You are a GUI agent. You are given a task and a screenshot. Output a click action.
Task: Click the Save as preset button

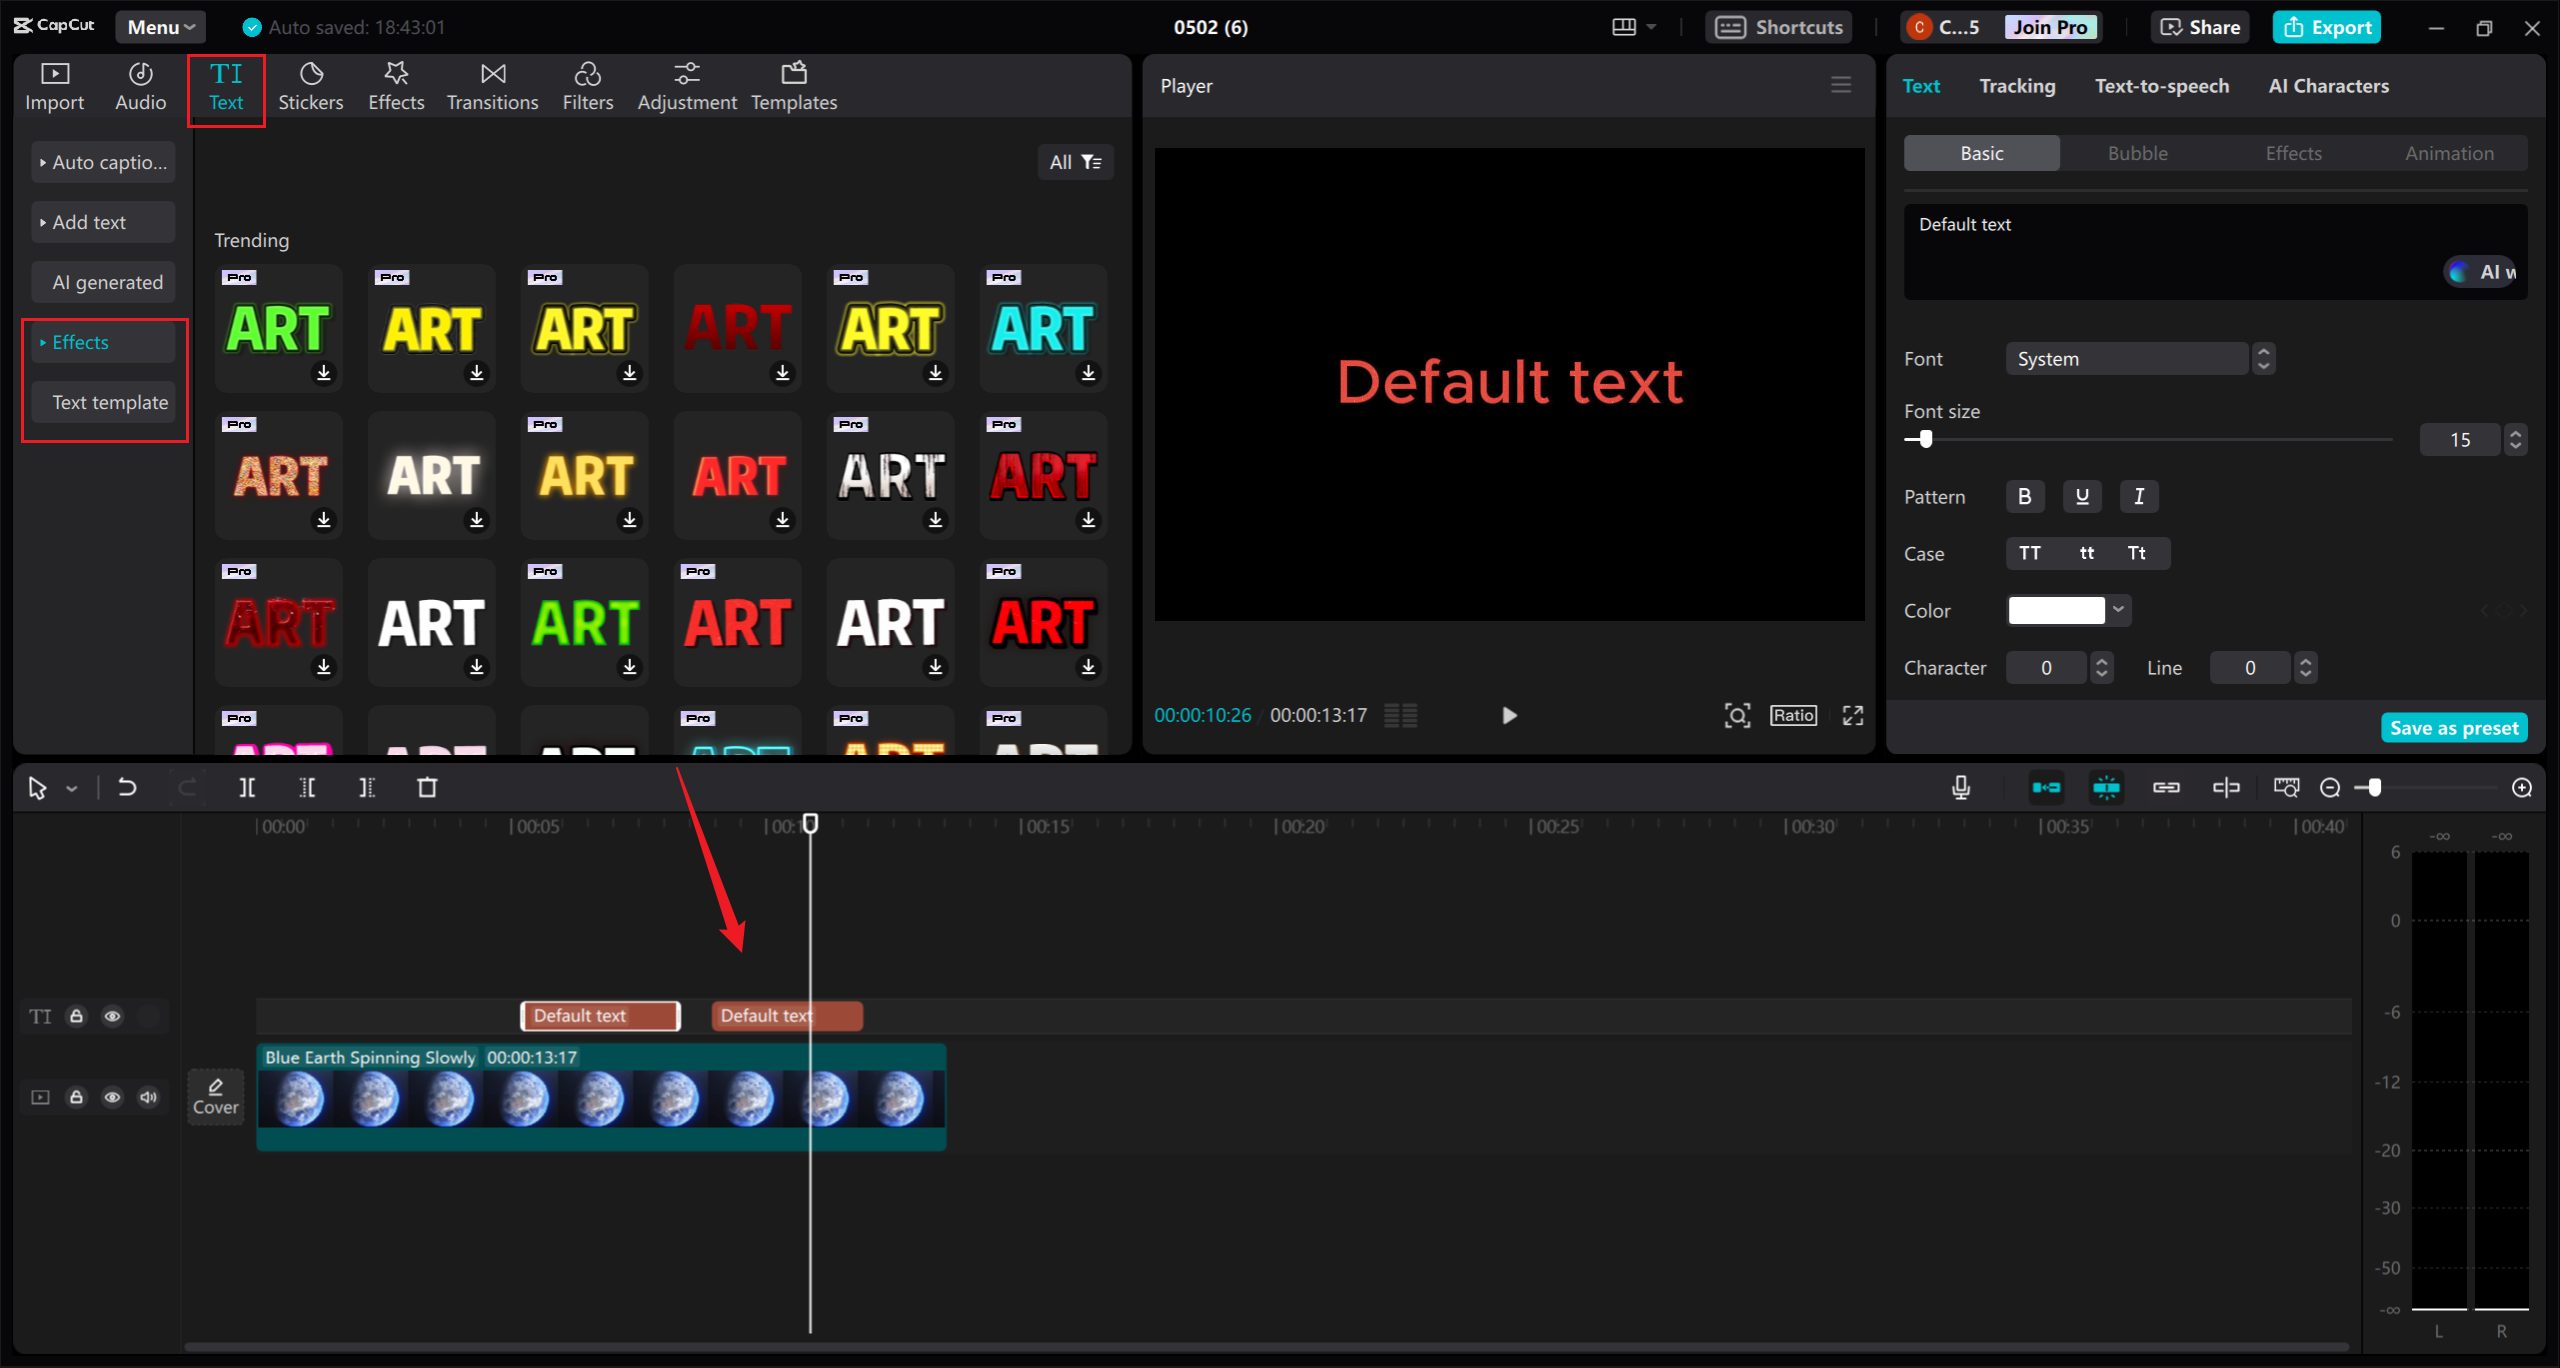coord(2454,727)
